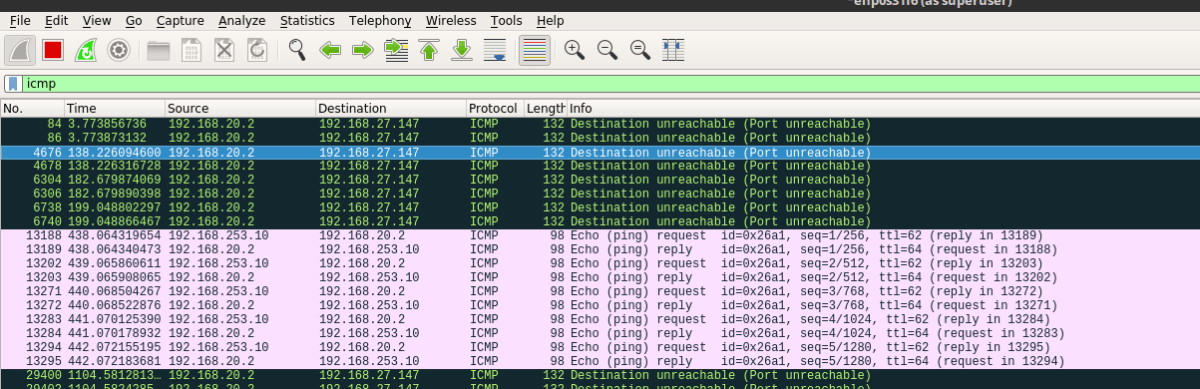Open the Statistics menu
Viewport: 1200px width, 389px height.
[307, 20]
